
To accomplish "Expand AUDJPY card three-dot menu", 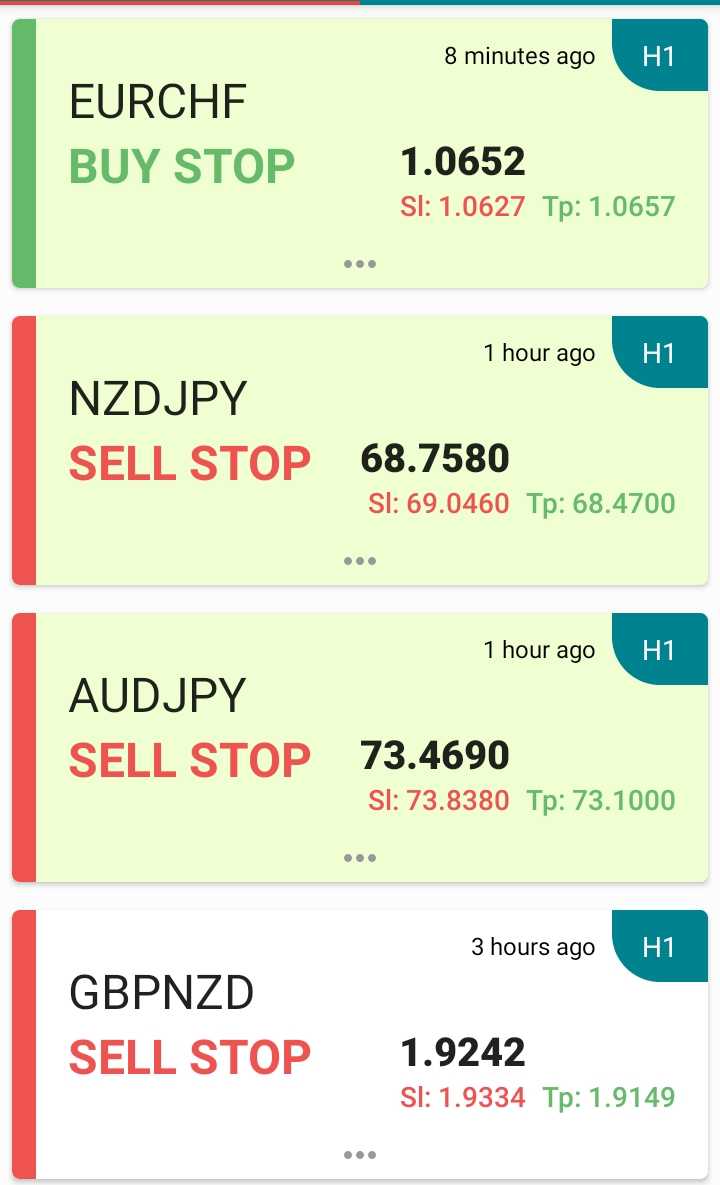I will coord(360,858).
